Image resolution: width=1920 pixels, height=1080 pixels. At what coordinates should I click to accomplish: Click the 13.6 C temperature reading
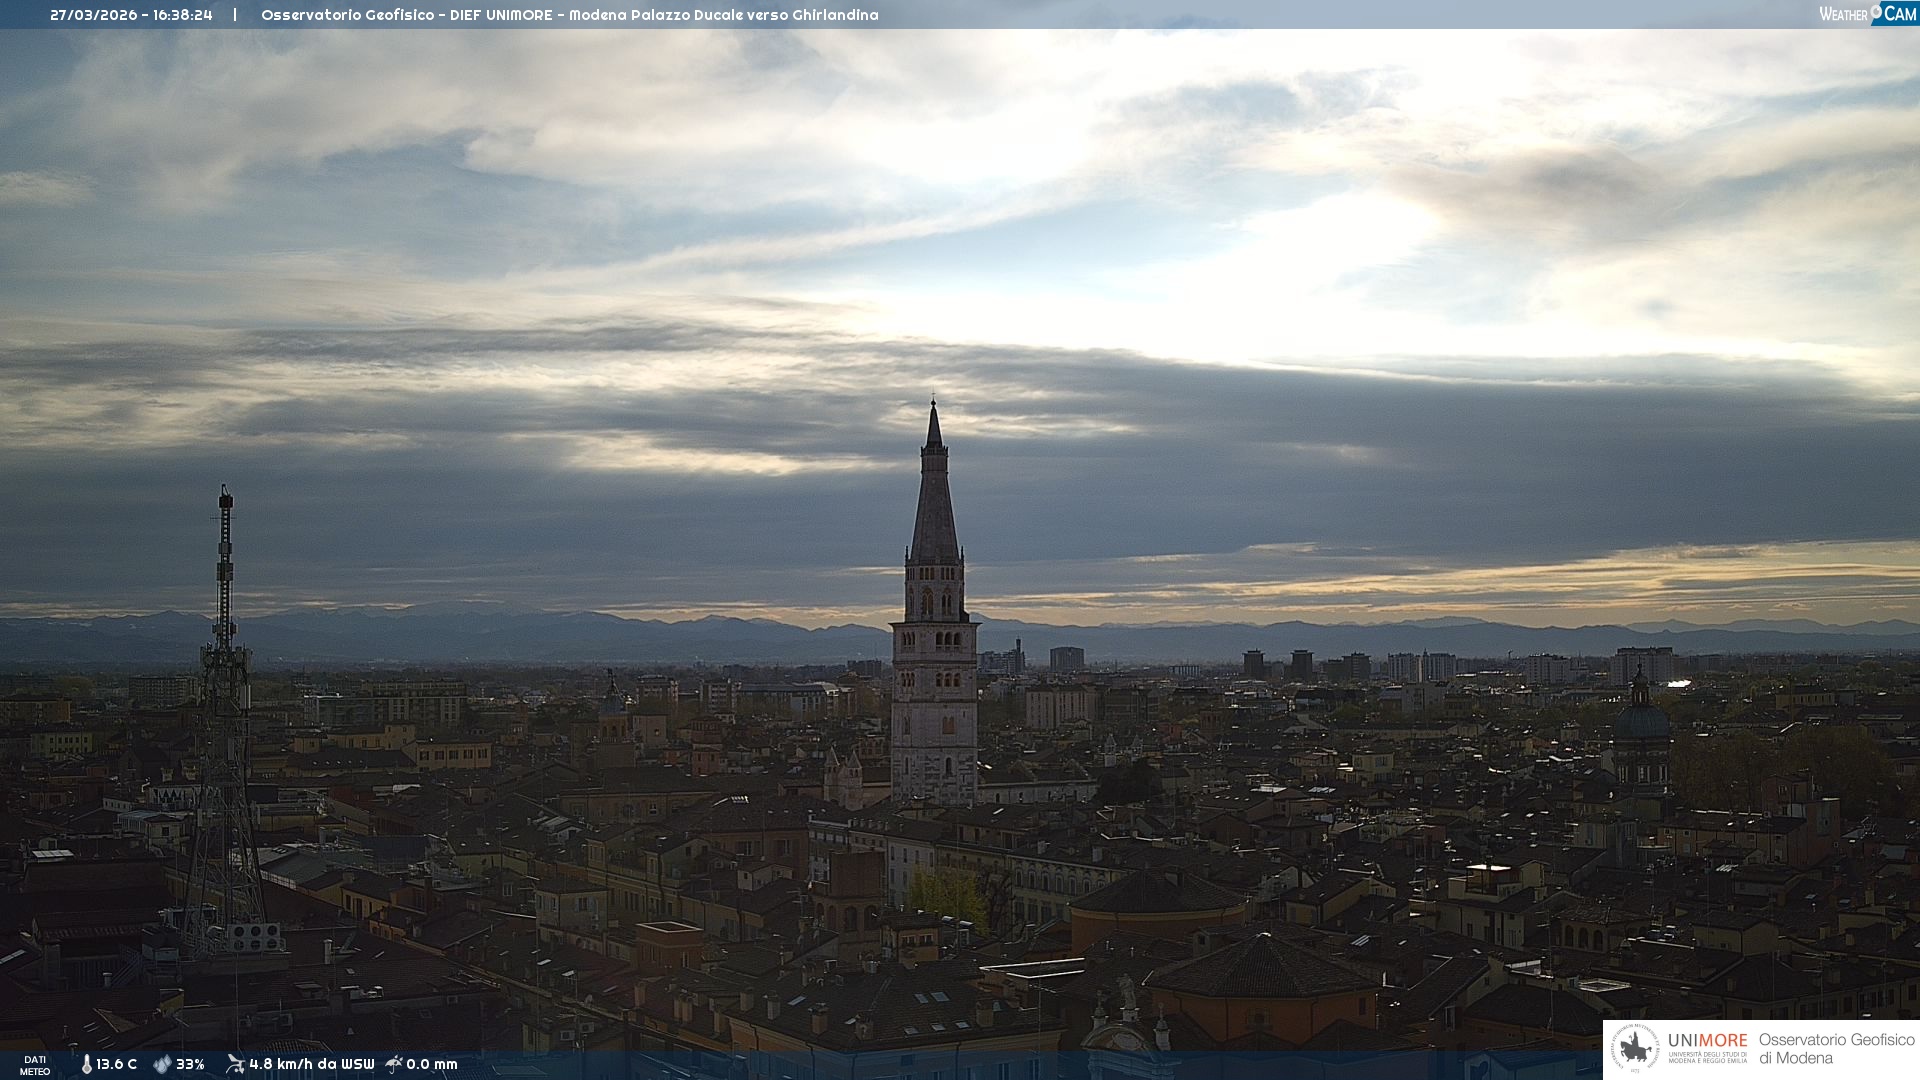click(116, 1064)
